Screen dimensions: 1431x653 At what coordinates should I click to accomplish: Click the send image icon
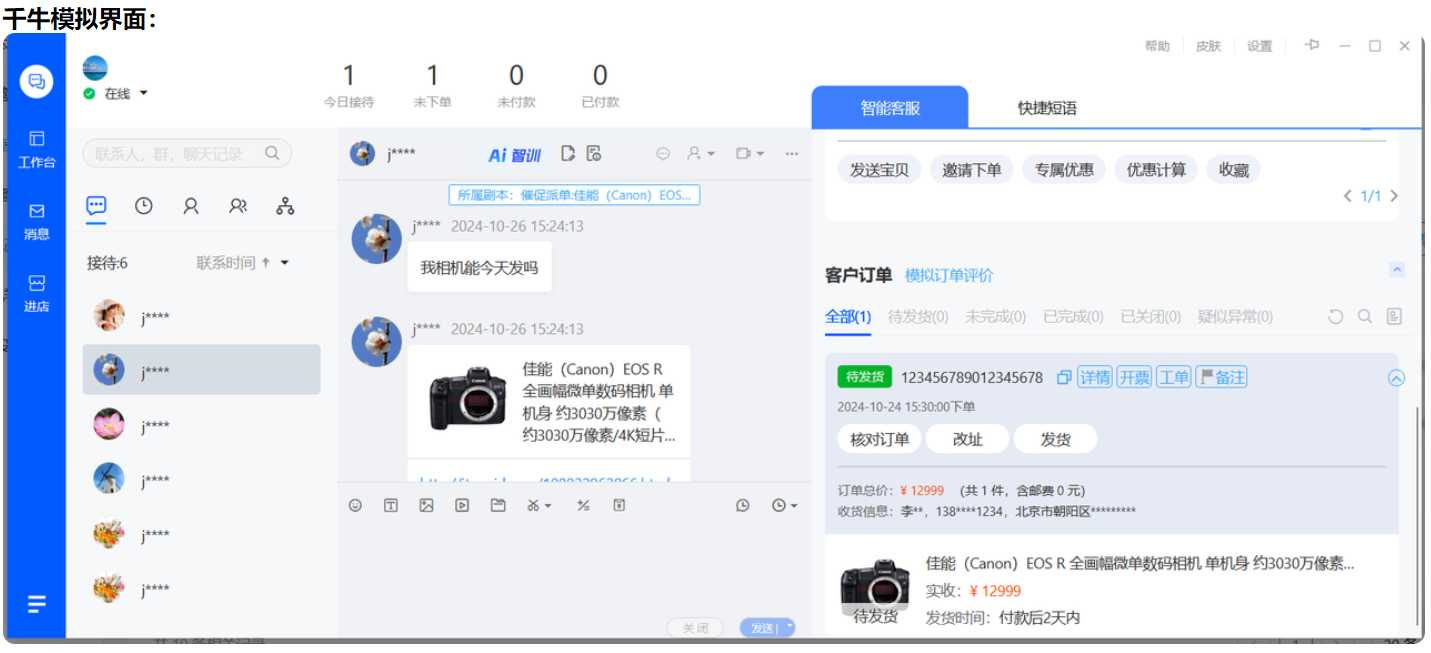tap(426, 505)
